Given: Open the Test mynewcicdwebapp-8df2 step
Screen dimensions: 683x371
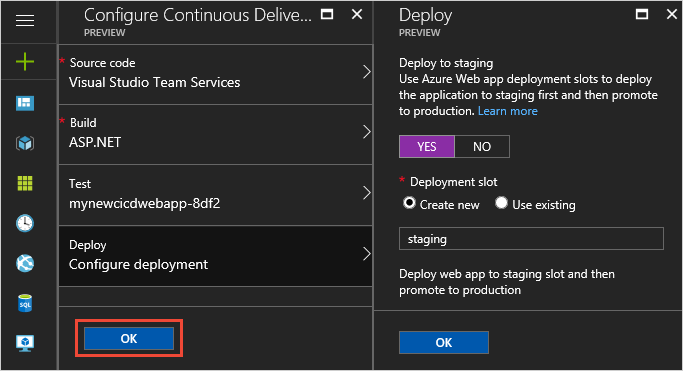Looking at the screenshot, I should [216, 195].
